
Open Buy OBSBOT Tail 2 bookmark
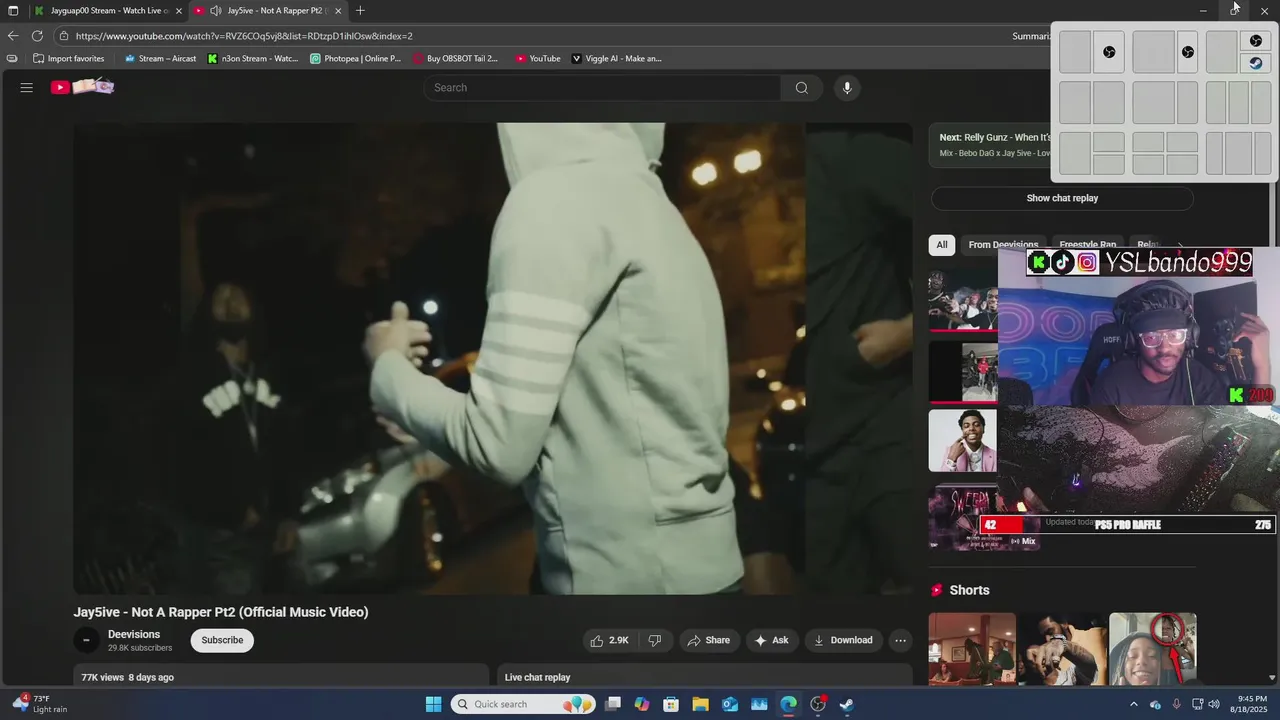tap(455, 59)
